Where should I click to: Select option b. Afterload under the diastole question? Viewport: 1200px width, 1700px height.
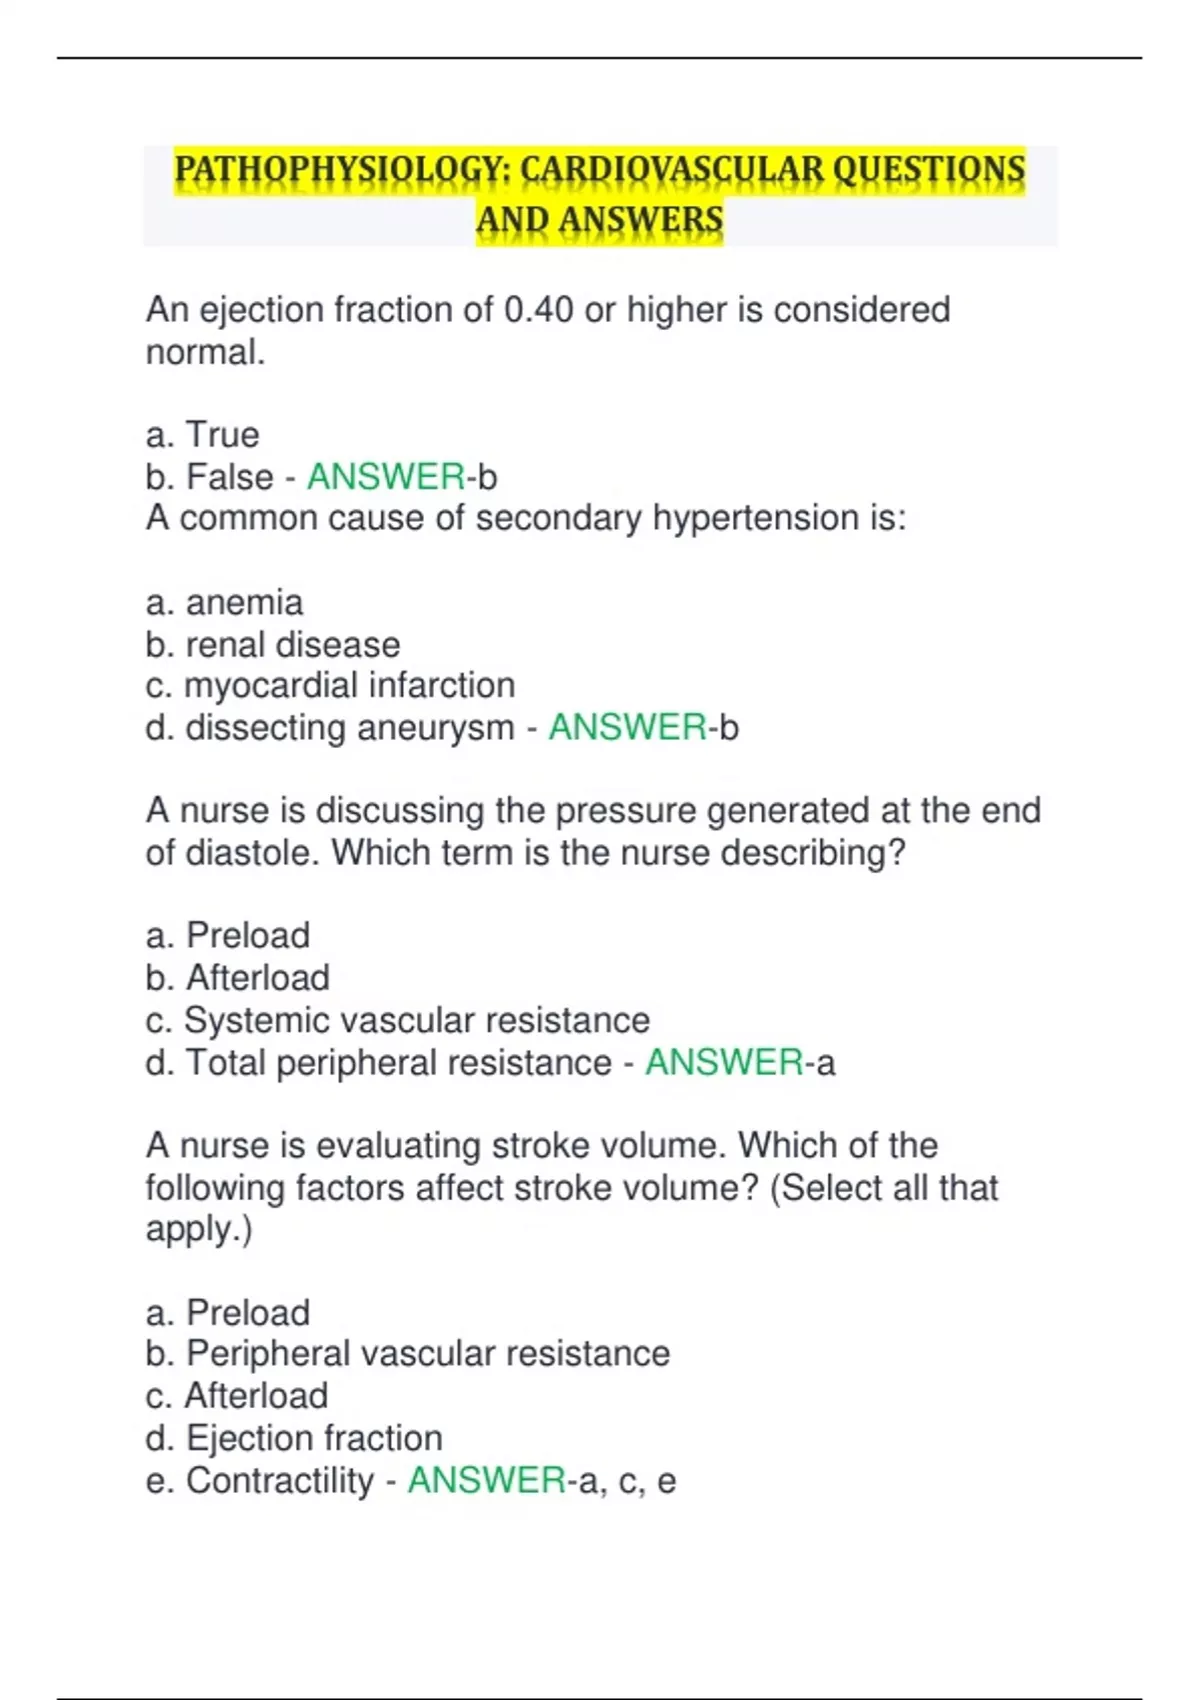pos(237,978)
